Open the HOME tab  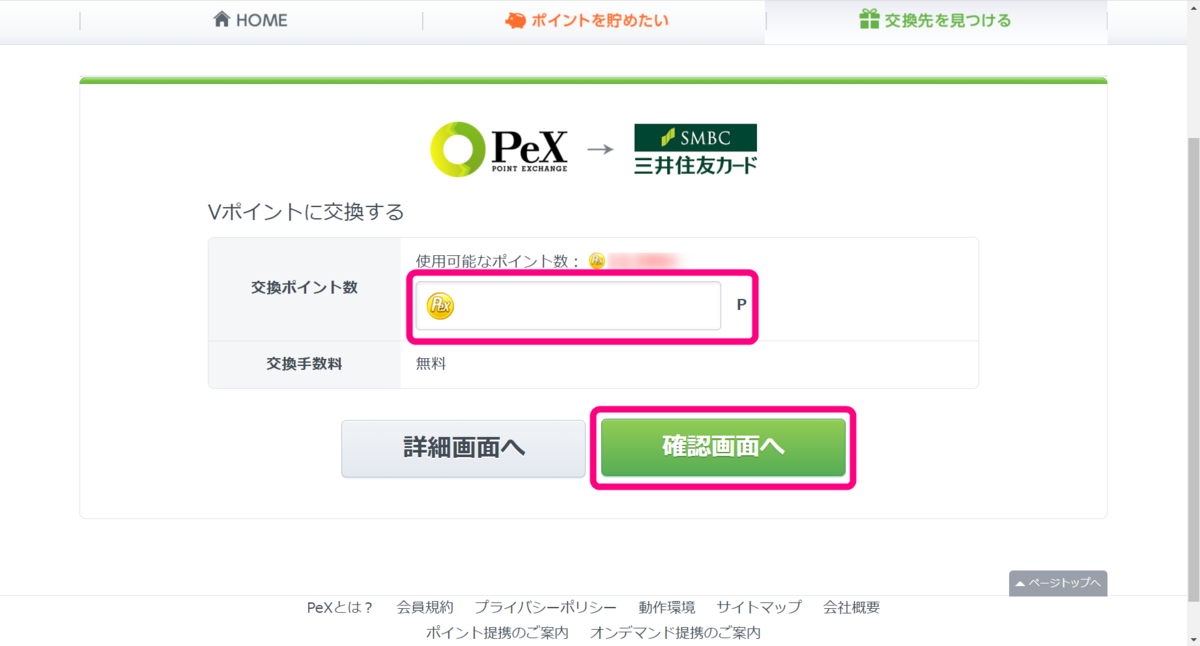click(251, 21)
